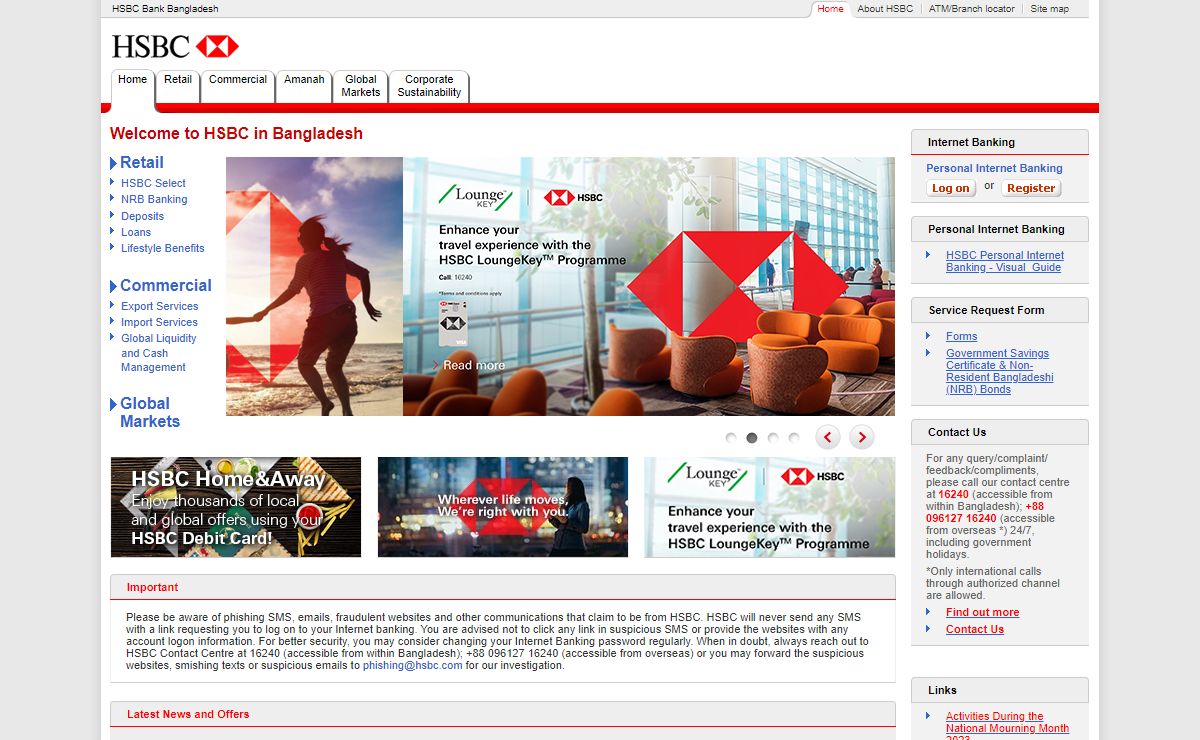Go to next carousel slide arrow
Screen dimensions: 1200x740
click(x=861, y=437)
